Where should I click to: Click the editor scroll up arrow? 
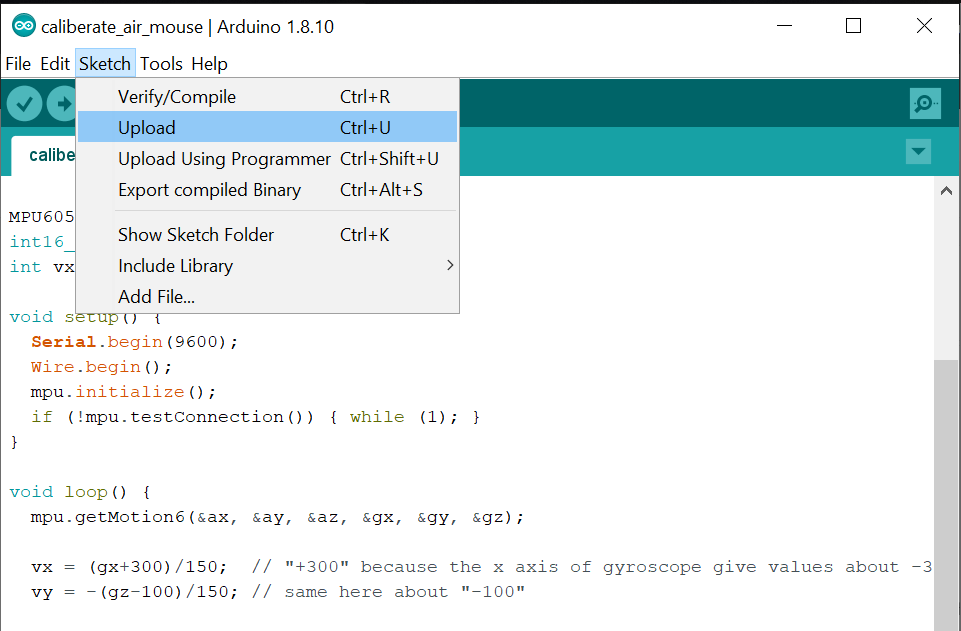pos(946,191)
